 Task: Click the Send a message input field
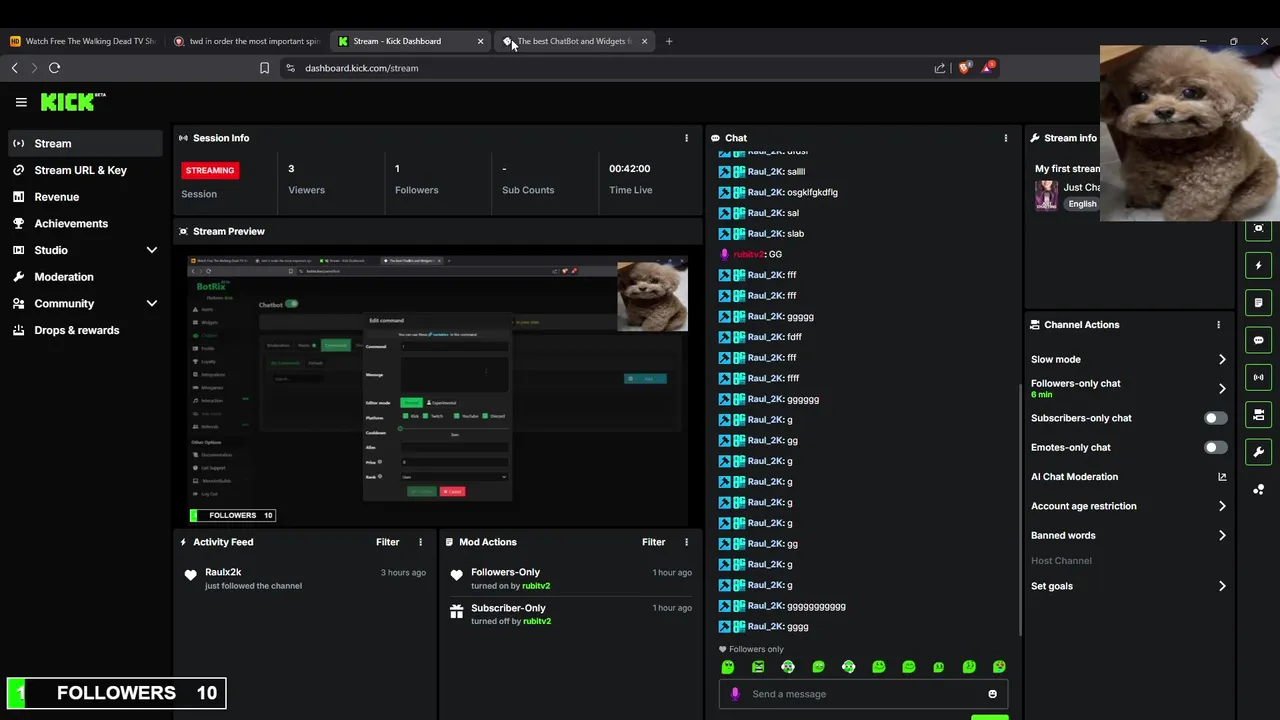tap(863, 694)
